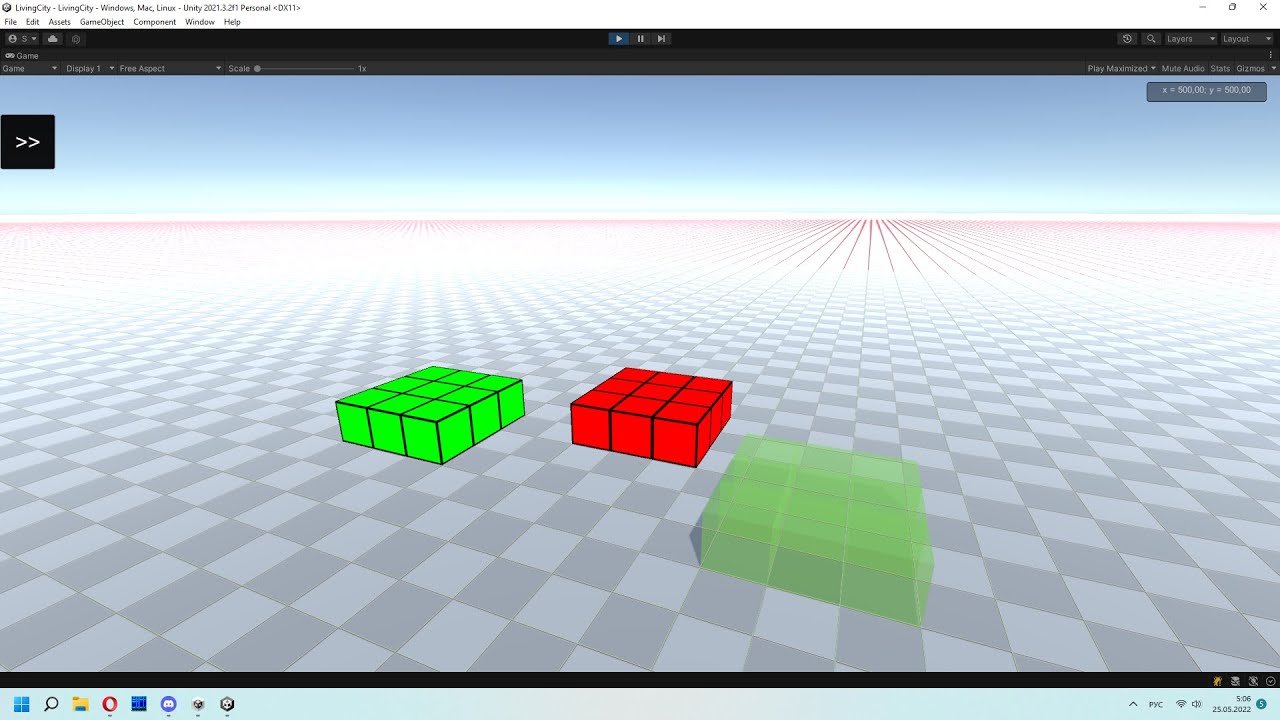Screen dimensions: 1280x720
Task: Click the status bar activity indicator icon
Action: 1270,681
